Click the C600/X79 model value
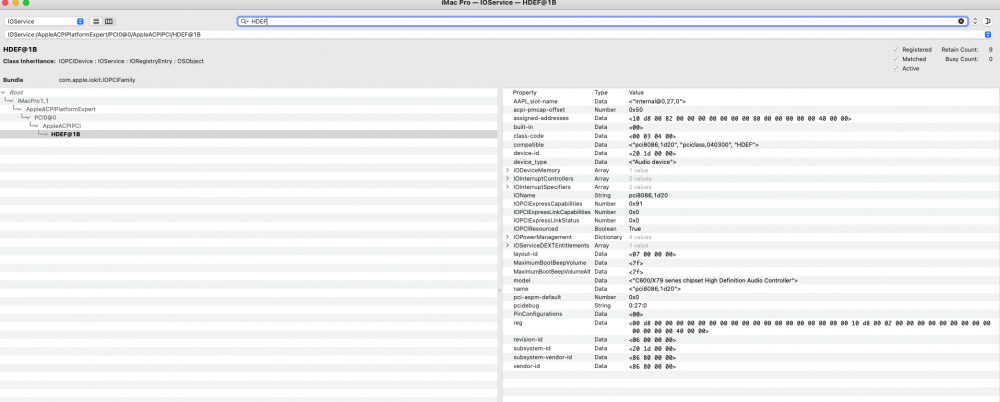The height and width of the screenshot is (402, 1000). 714,281
